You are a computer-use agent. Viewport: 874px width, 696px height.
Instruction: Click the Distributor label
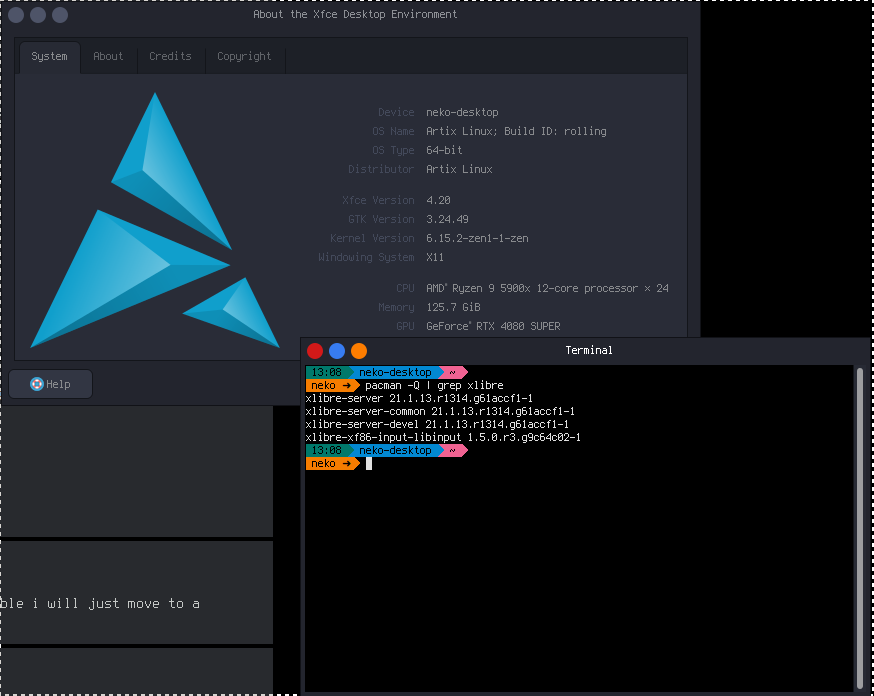(x=381, y=169)
